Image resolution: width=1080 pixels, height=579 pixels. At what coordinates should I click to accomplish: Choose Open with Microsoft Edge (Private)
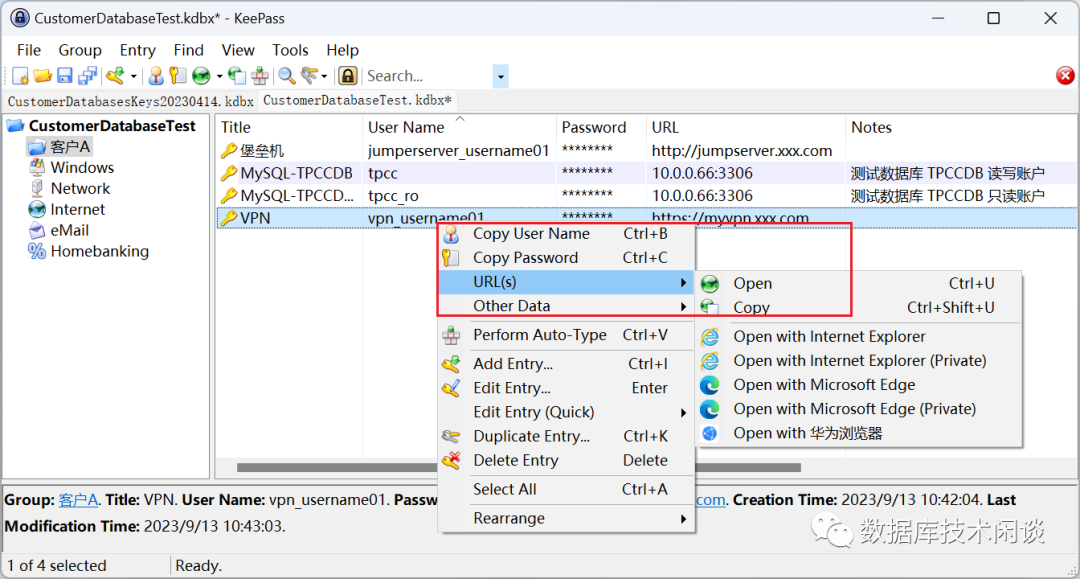[x=858, y=409]
